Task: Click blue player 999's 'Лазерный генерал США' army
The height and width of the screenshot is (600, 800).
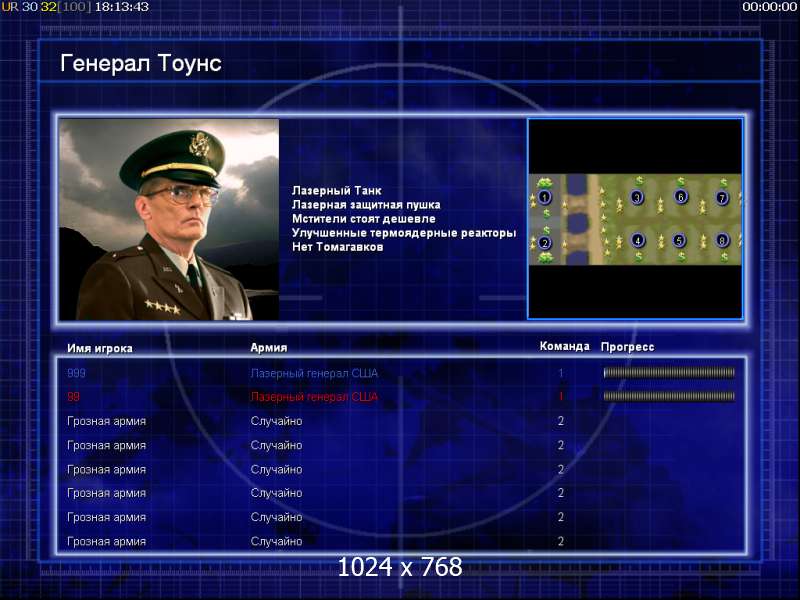Action: coord(314,373)
